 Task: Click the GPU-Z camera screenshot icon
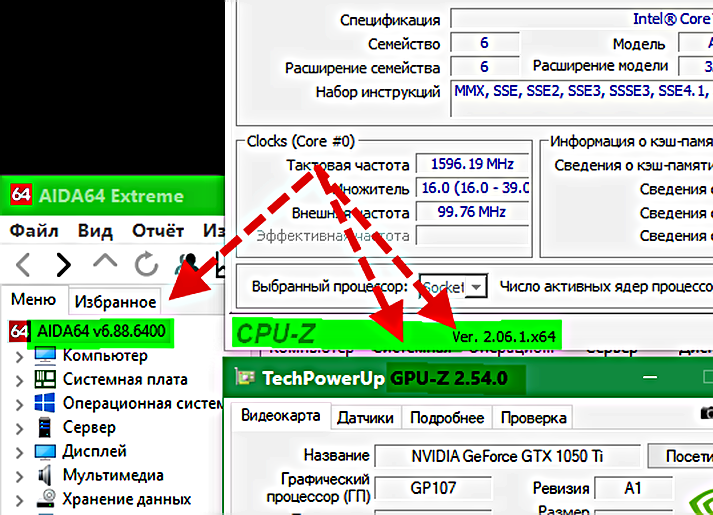[x=707, y=413]
